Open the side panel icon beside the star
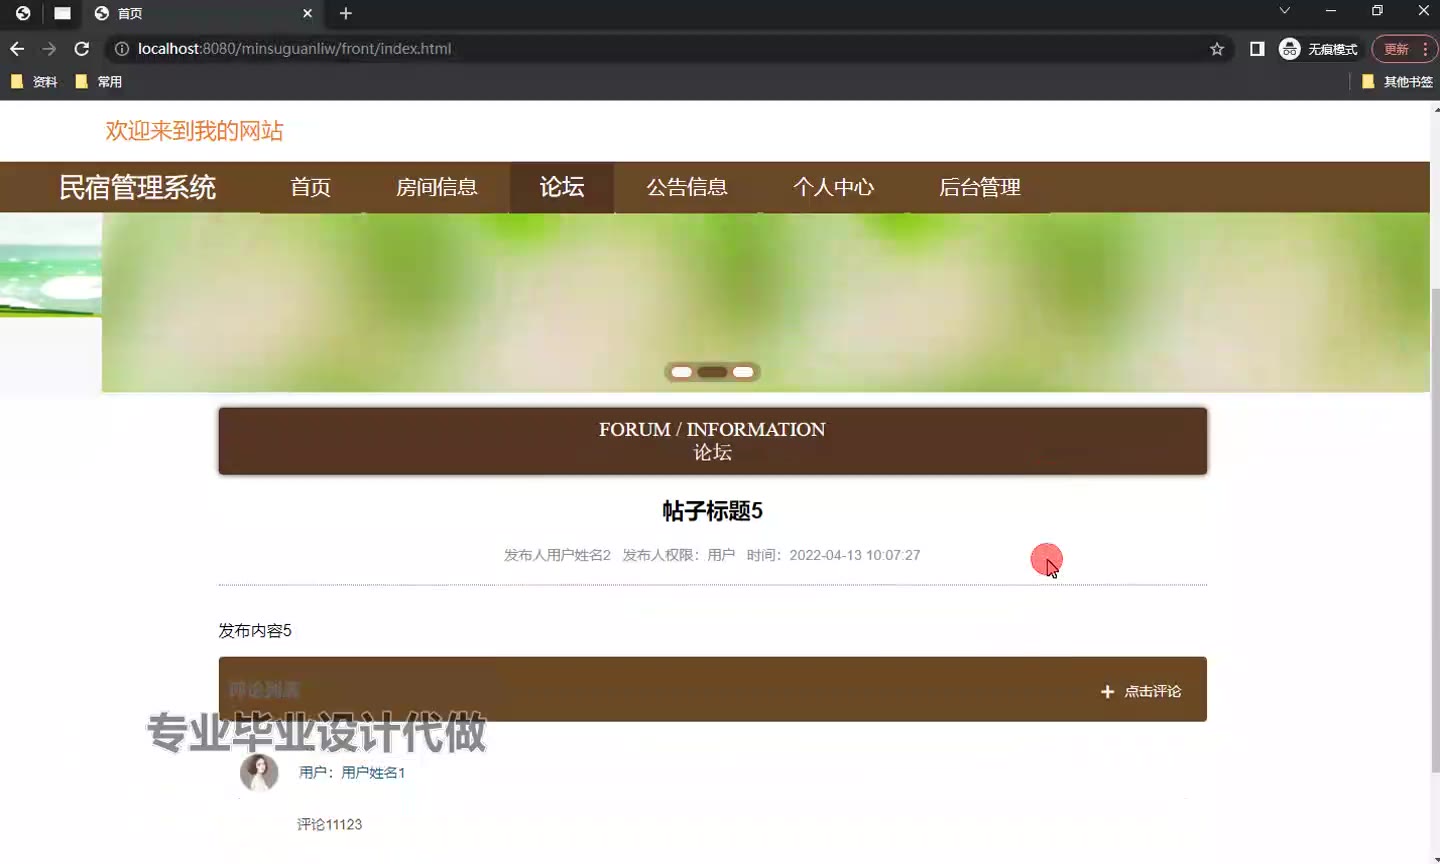Image resolution: width=1440 pixels, height=864 pixels. (x=1257, y=48)
